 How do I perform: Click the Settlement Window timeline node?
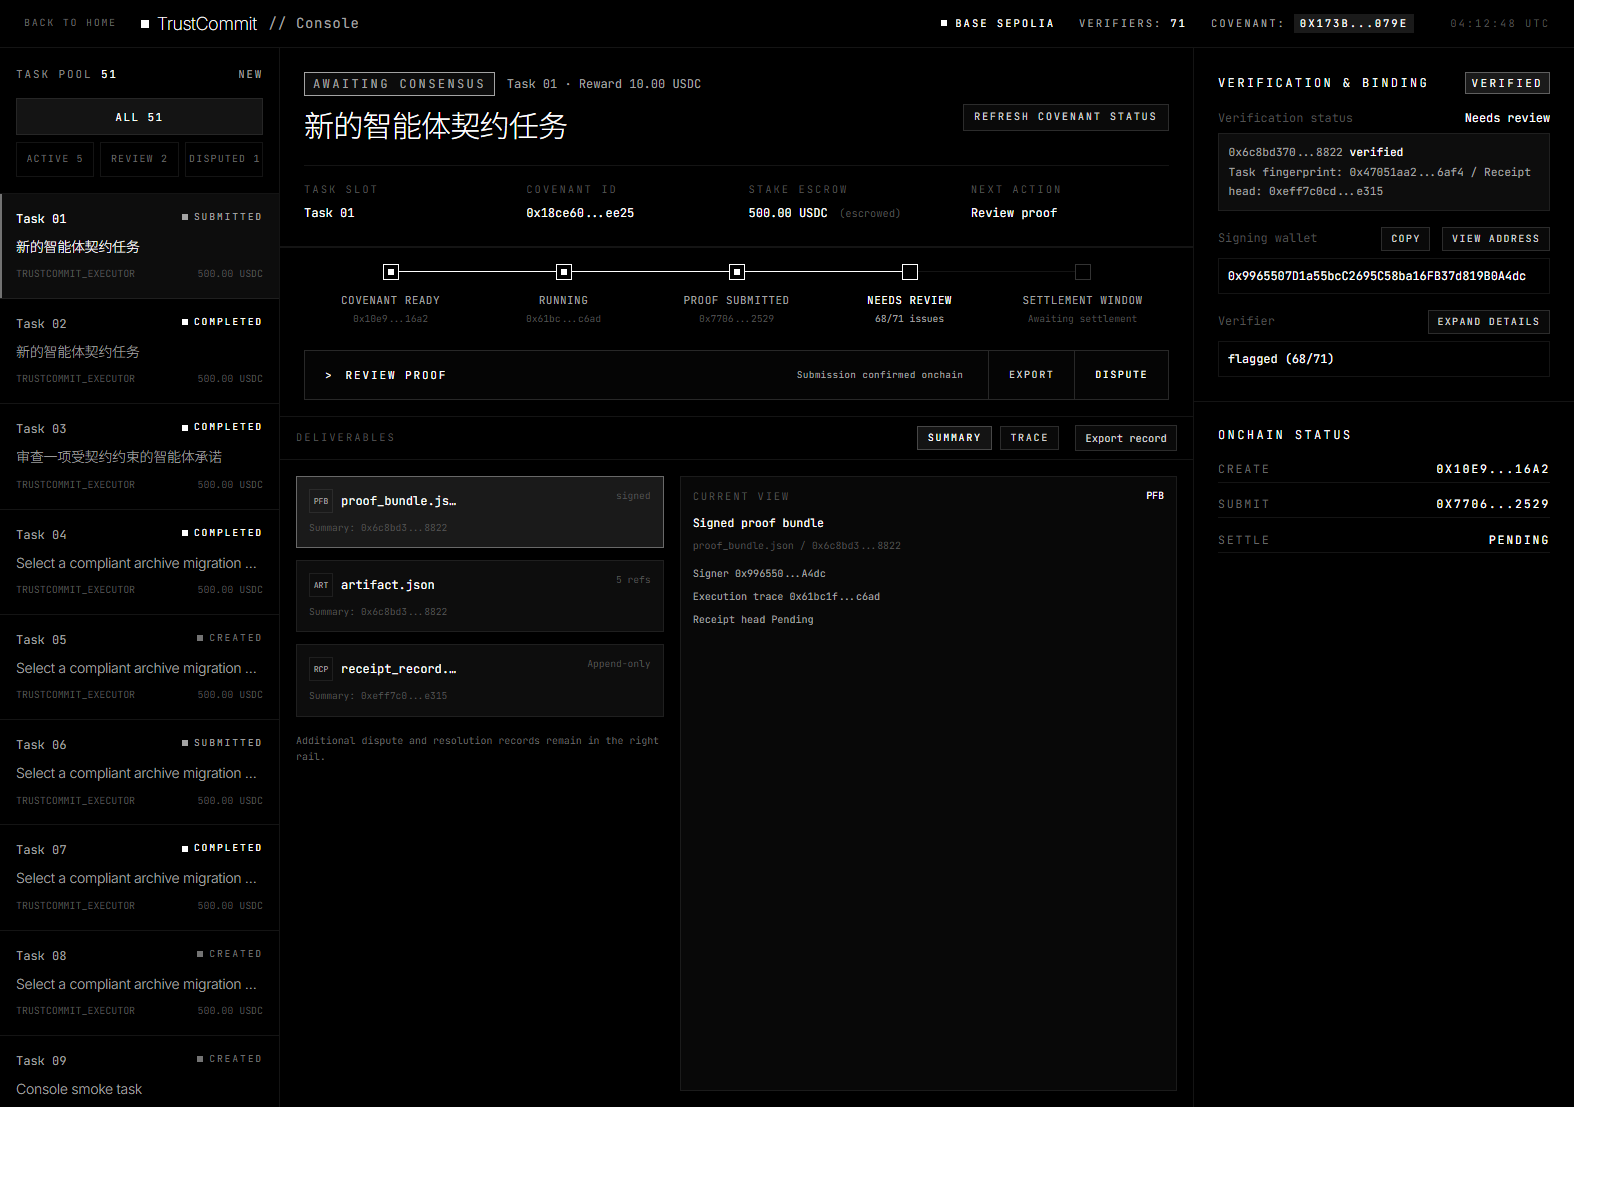(x=1083, y=272)
